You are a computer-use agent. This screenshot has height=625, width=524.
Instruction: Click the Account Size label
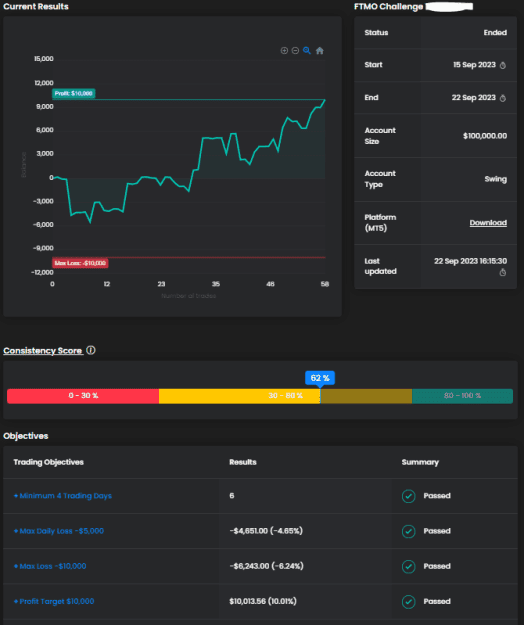[380, 136]
